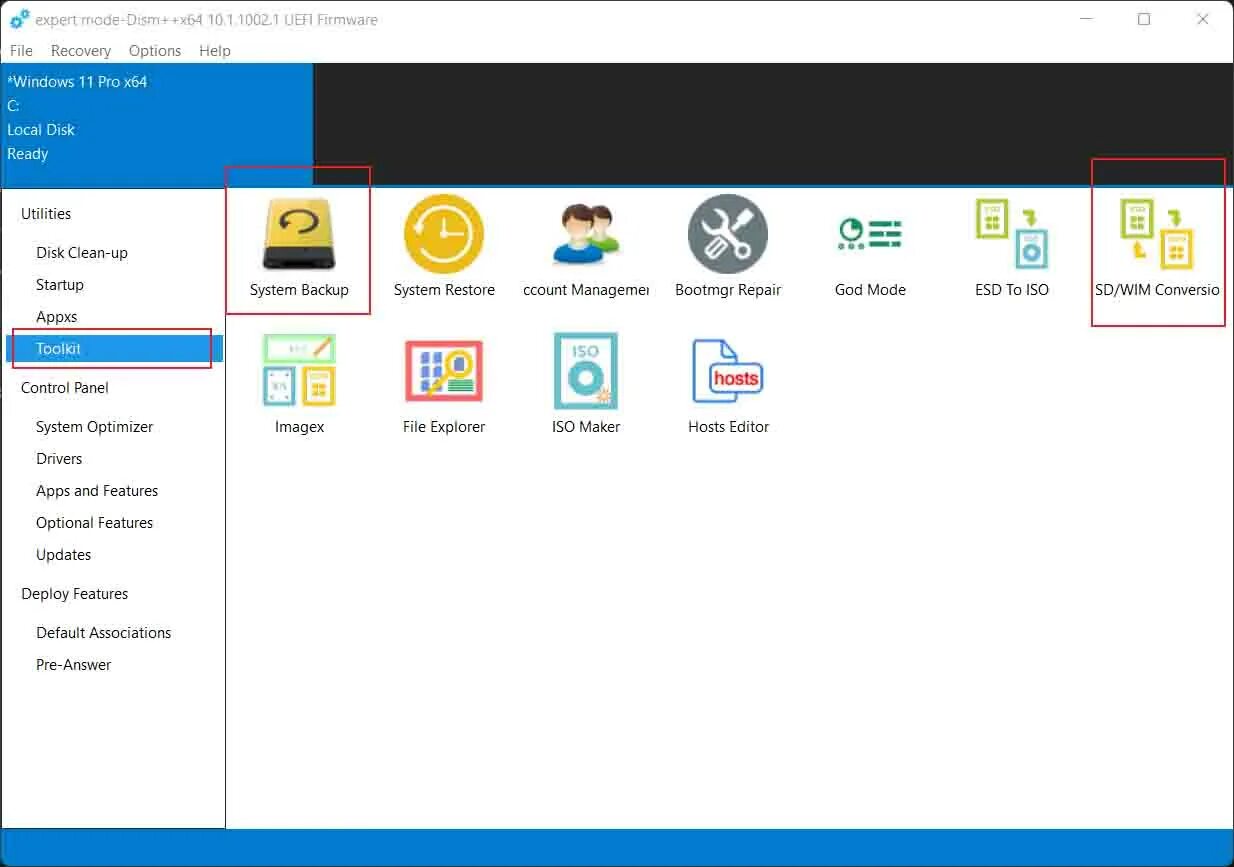Open Account Management tool
1234x867 pixels.
pos(586,246)
